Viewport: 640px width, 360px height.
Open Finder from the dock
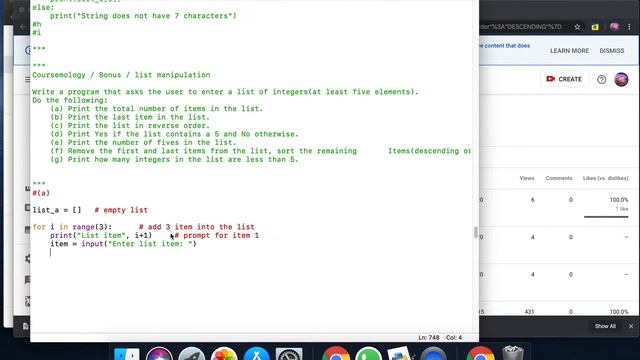click(x=127, y=354)
